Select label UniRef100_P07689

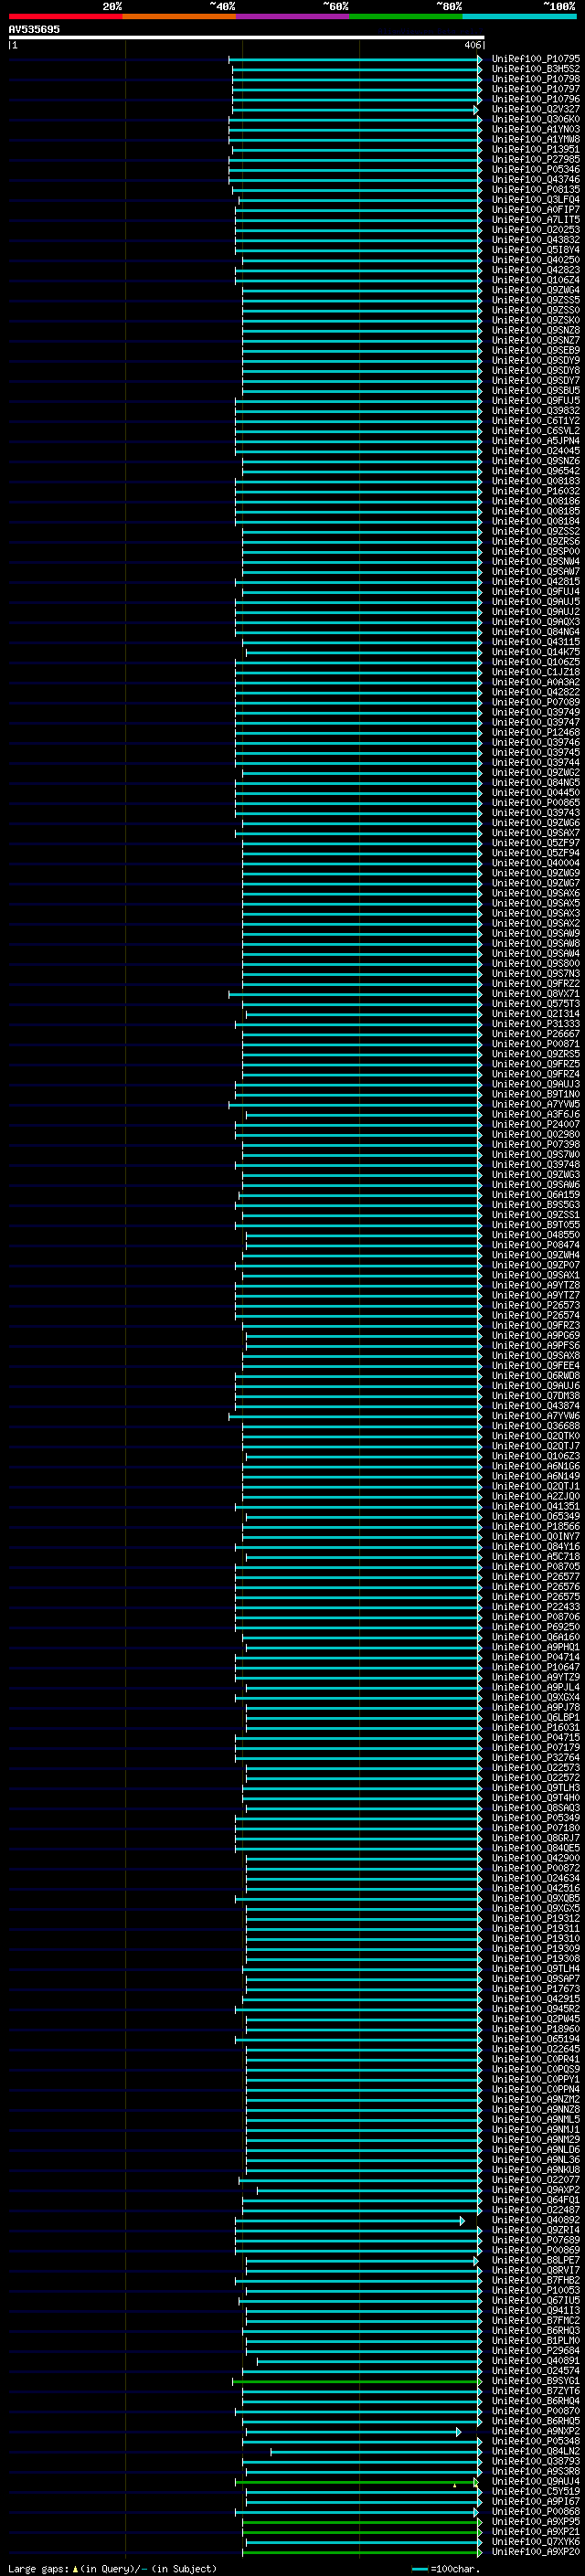point(535,2240)
